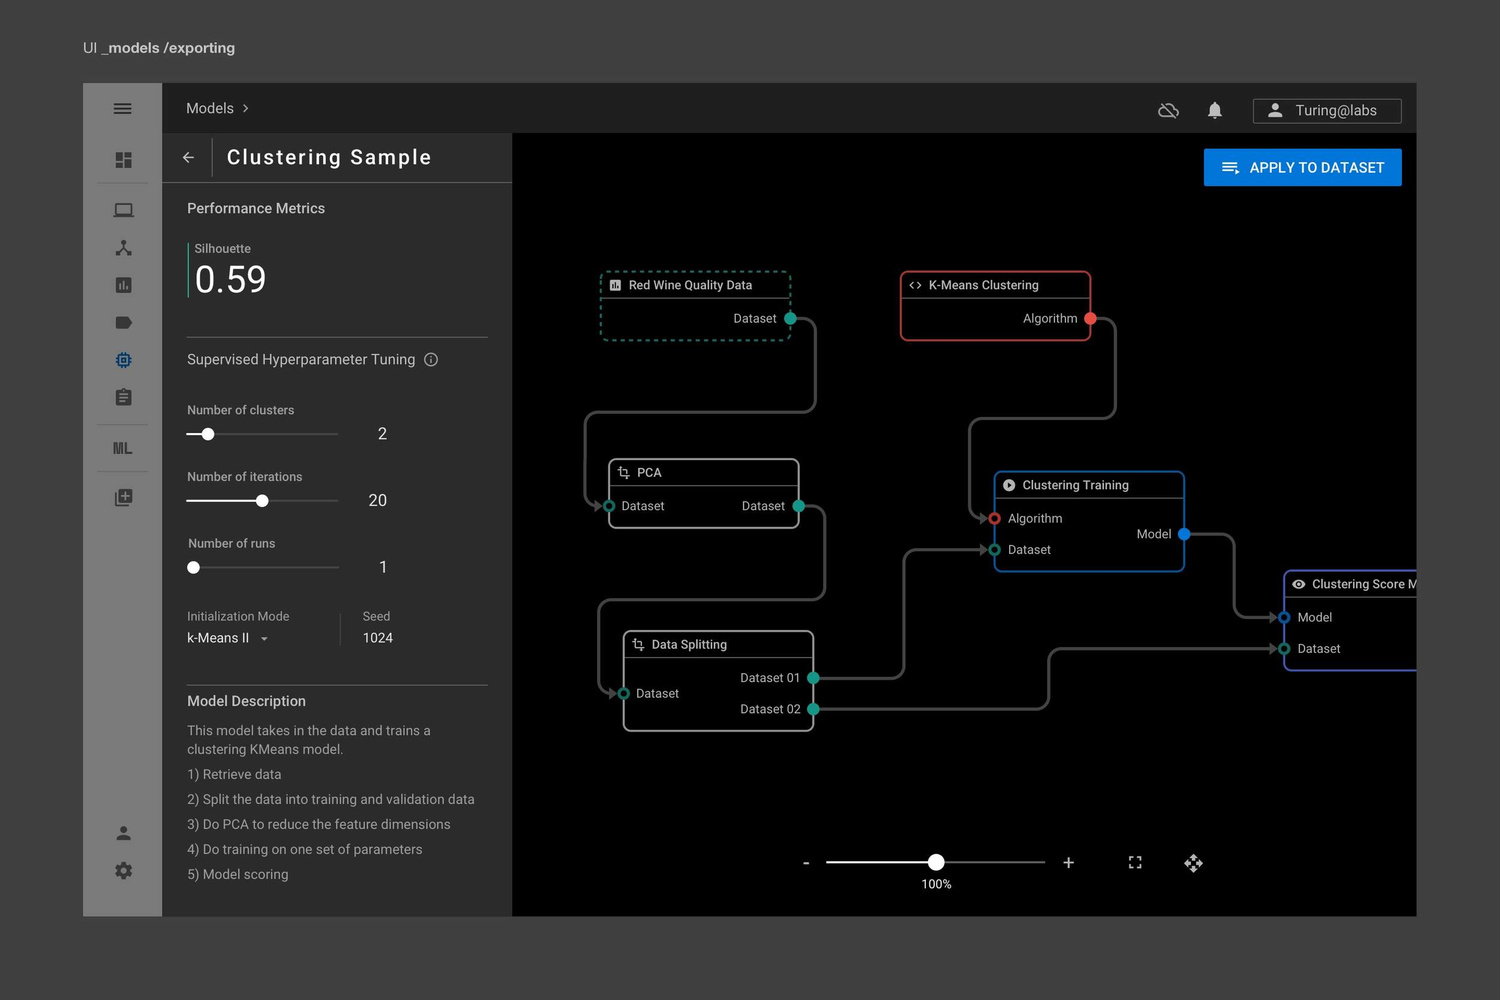Select the Data Splitting node title
This screenshot has height=1000, width=1500.
click(689, 645)
